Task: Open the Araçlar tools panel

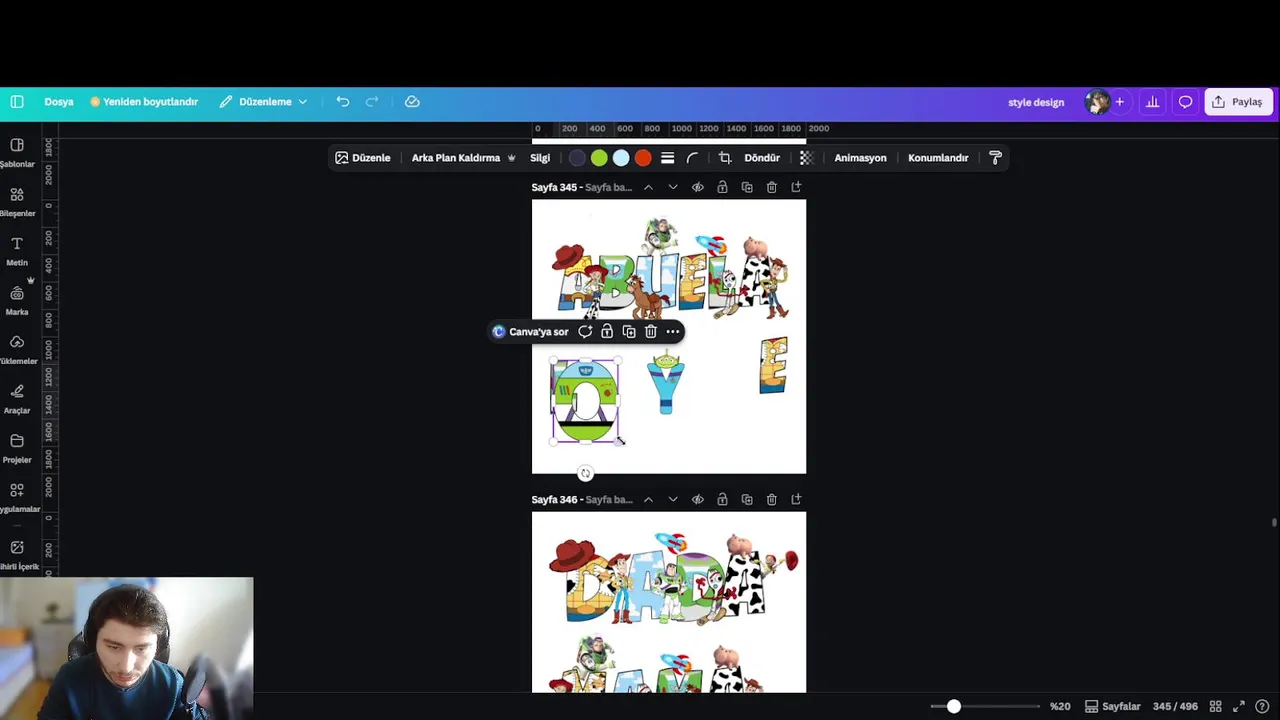Action: tap(17, 398)
